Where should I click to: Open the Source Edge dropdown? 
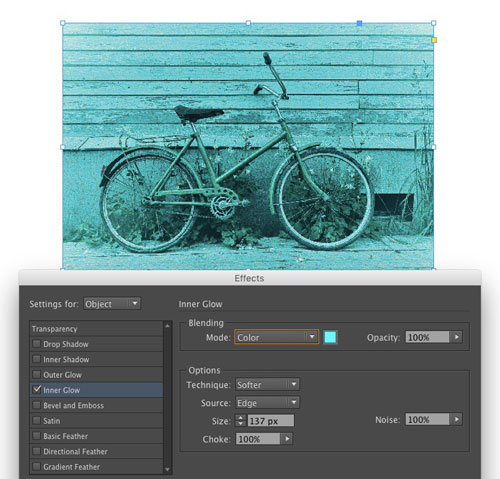267,403
